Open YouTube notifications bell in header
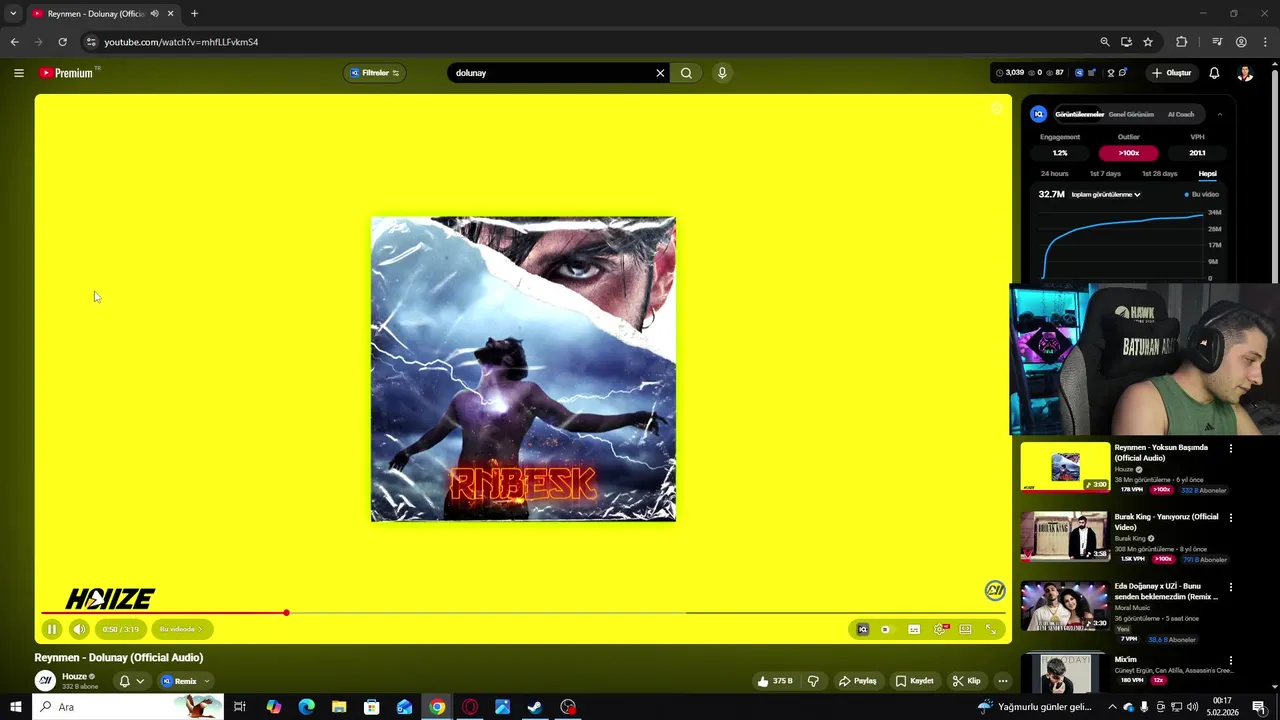 (1214, 73)
